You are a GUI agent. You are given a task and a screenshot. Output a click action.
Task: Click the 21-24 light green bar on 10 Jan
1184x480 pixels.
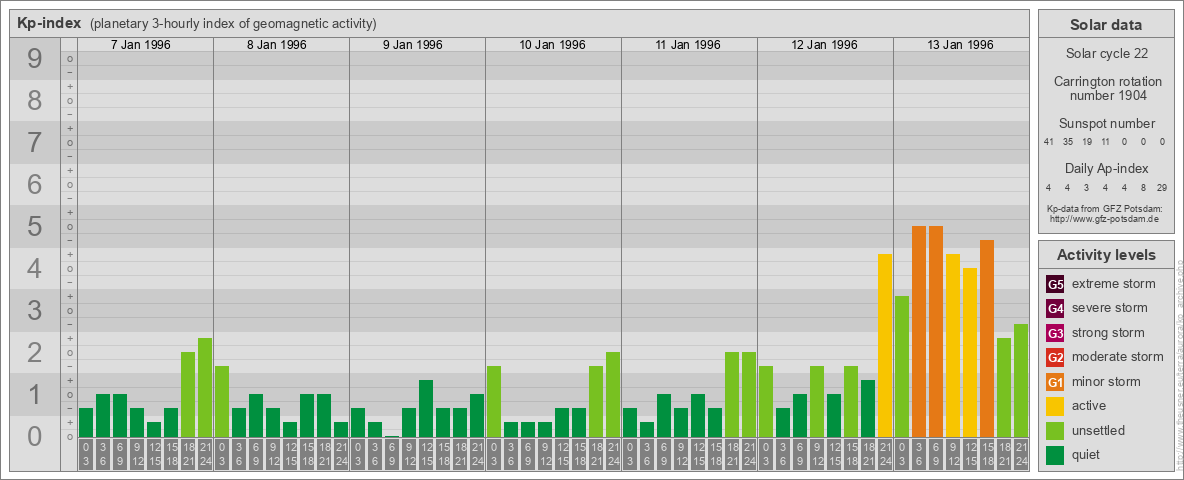click(613, 395)
